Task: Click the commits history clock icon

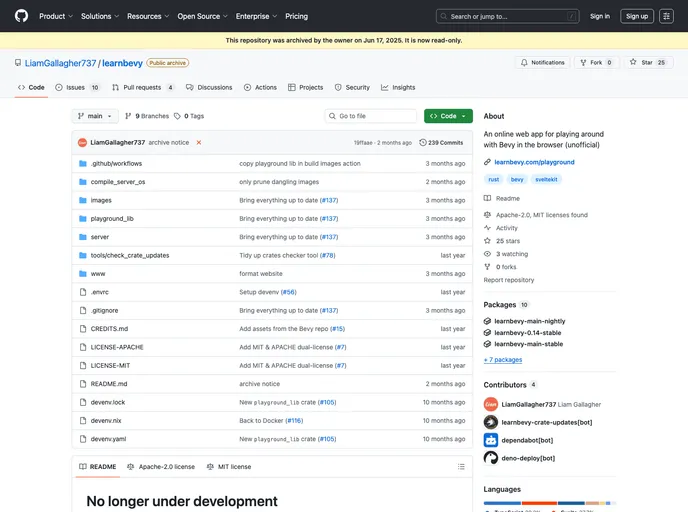Action: click(x=423, y=143)
